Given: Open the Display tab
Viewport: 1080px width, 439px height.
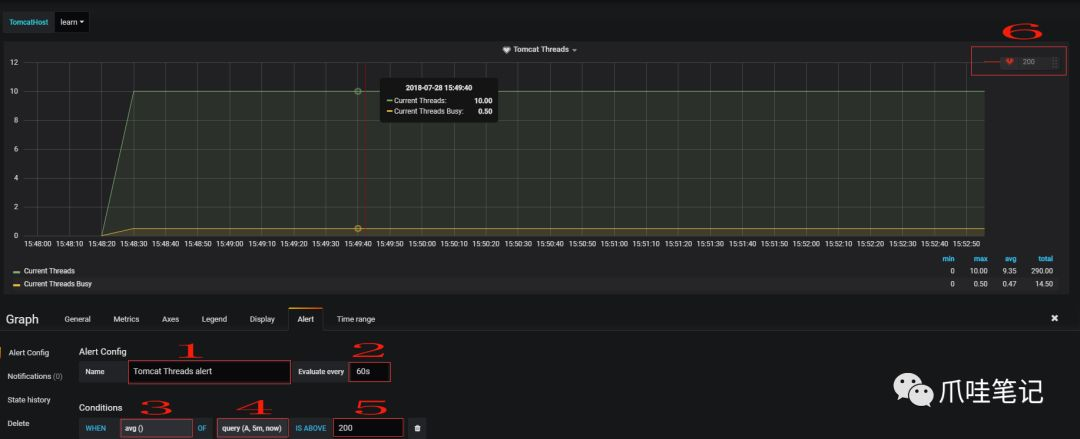Looking at the screenshot, I should tap(262, 319).
